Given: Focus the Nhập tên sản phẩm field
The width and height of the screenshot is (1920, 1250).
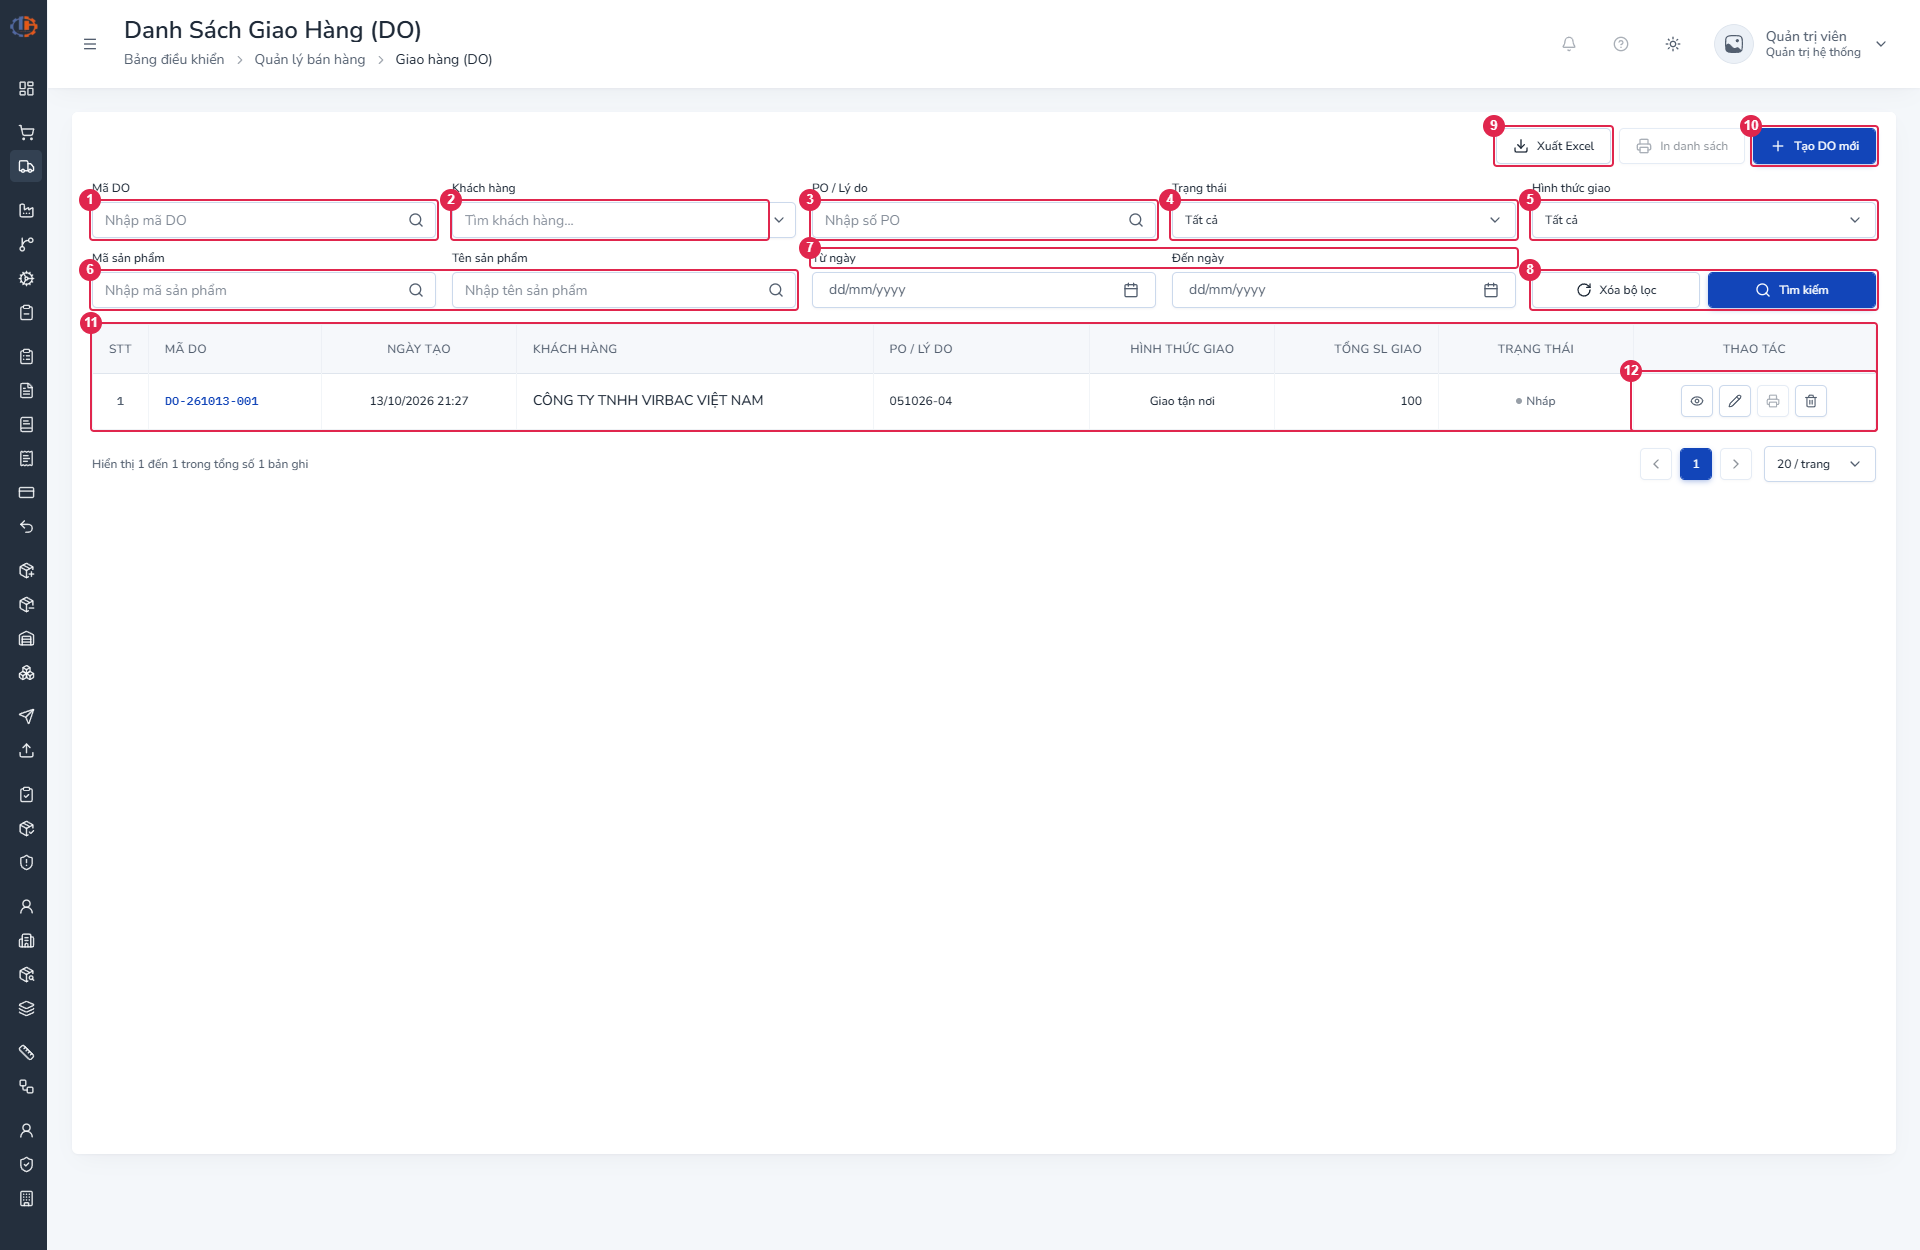Looking at the screenshot, I should point(624,290).
